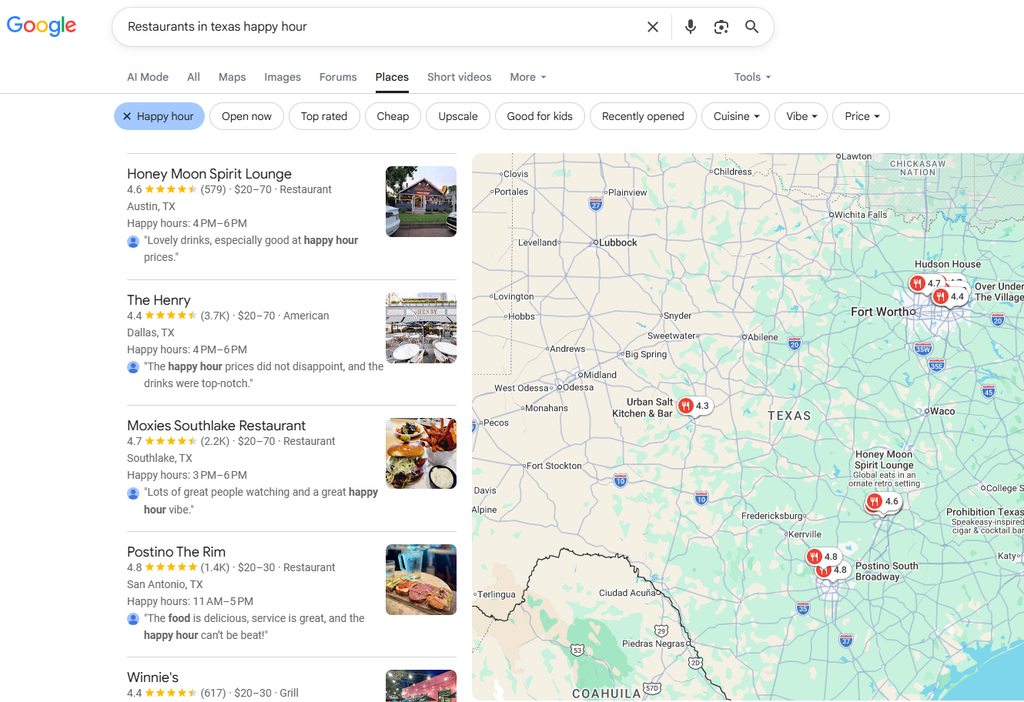
Task: Click the magnifying glass search icon
Action: 752,27
